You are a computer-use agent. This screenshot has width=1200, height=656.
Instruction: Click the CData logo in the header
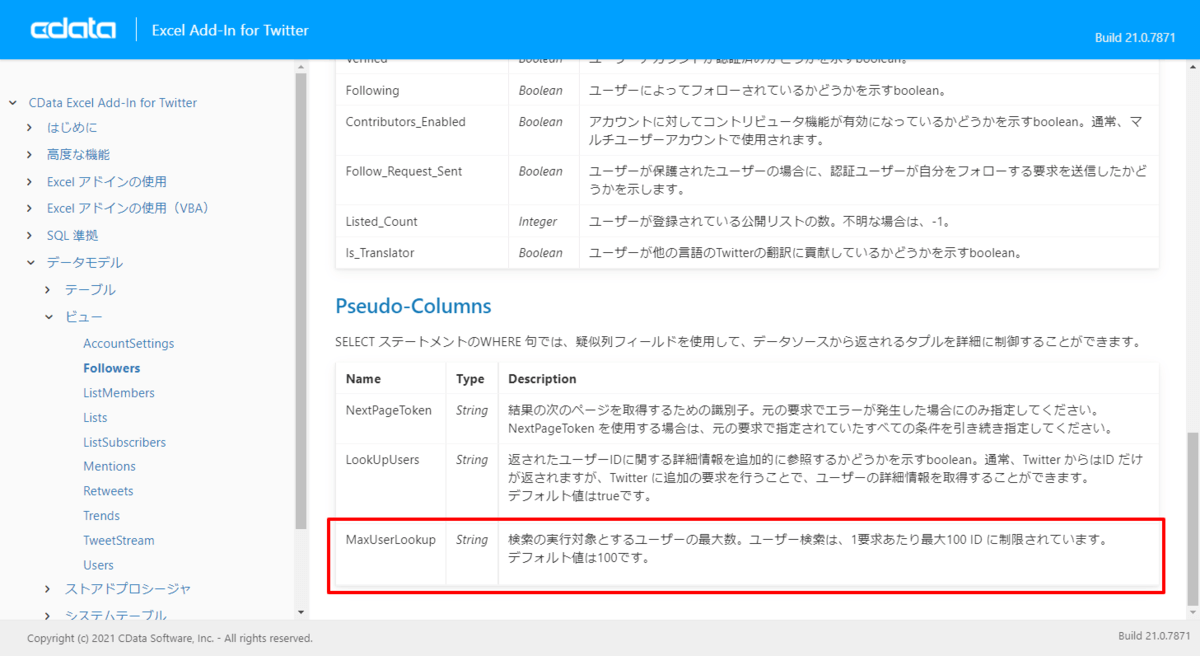coord(75,30)
